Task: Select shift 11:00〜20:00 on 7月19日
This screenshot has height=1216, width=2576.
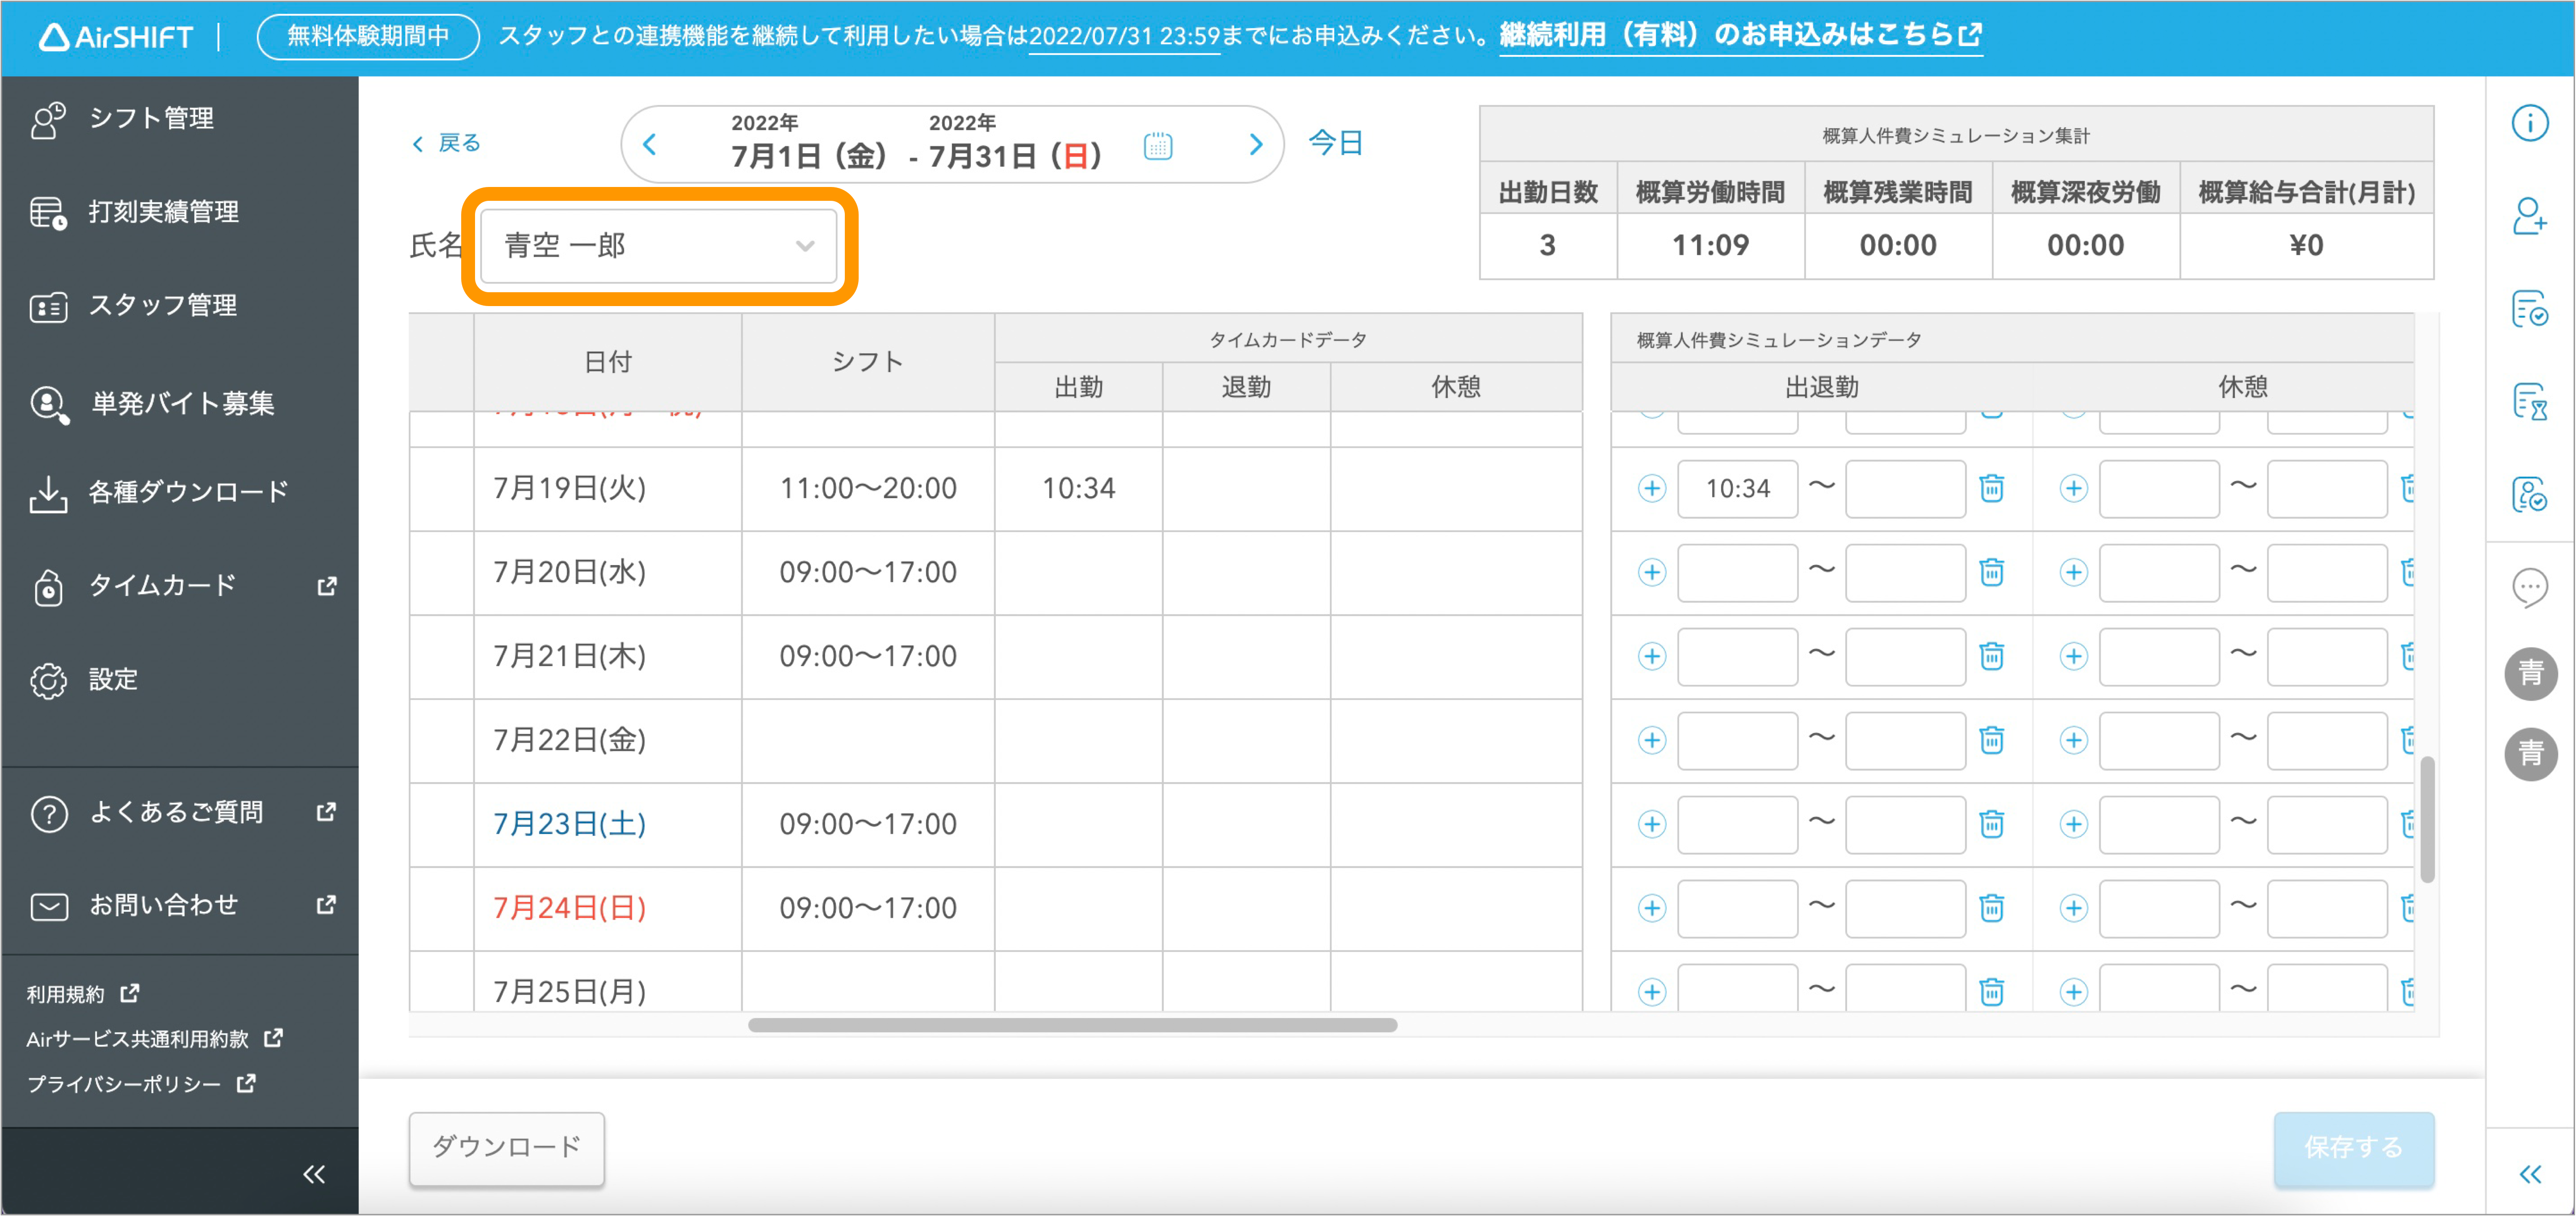Action: coord(868,489)
